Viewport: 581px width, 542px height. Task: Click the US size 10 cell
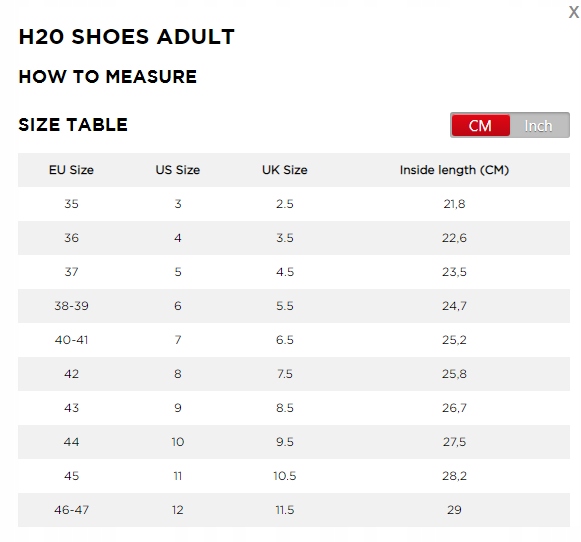tap(178, 442)
